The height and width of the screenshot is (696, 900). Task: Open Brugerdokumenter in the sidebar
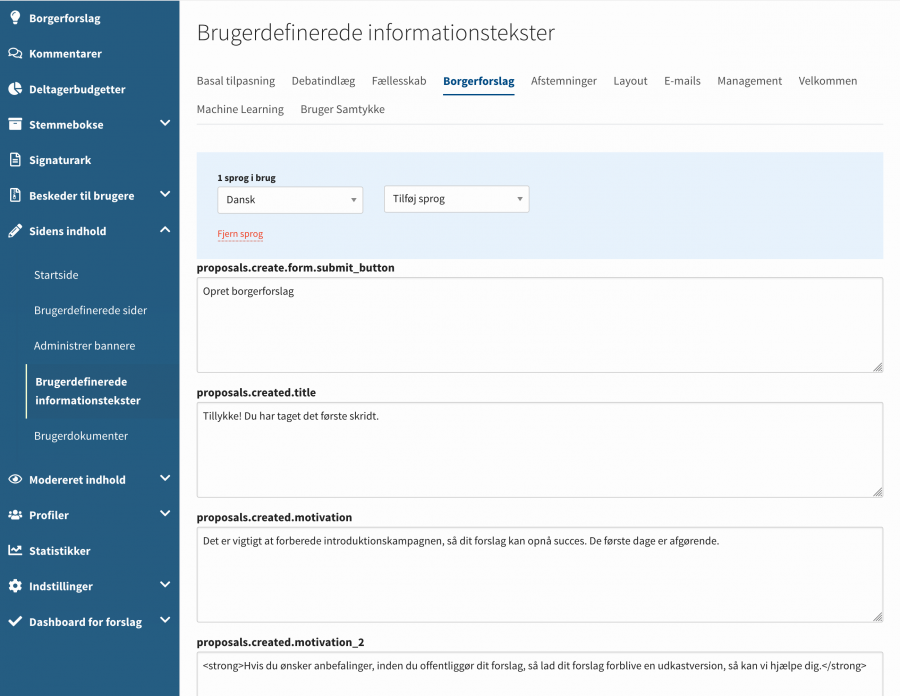tap(81, 435)
